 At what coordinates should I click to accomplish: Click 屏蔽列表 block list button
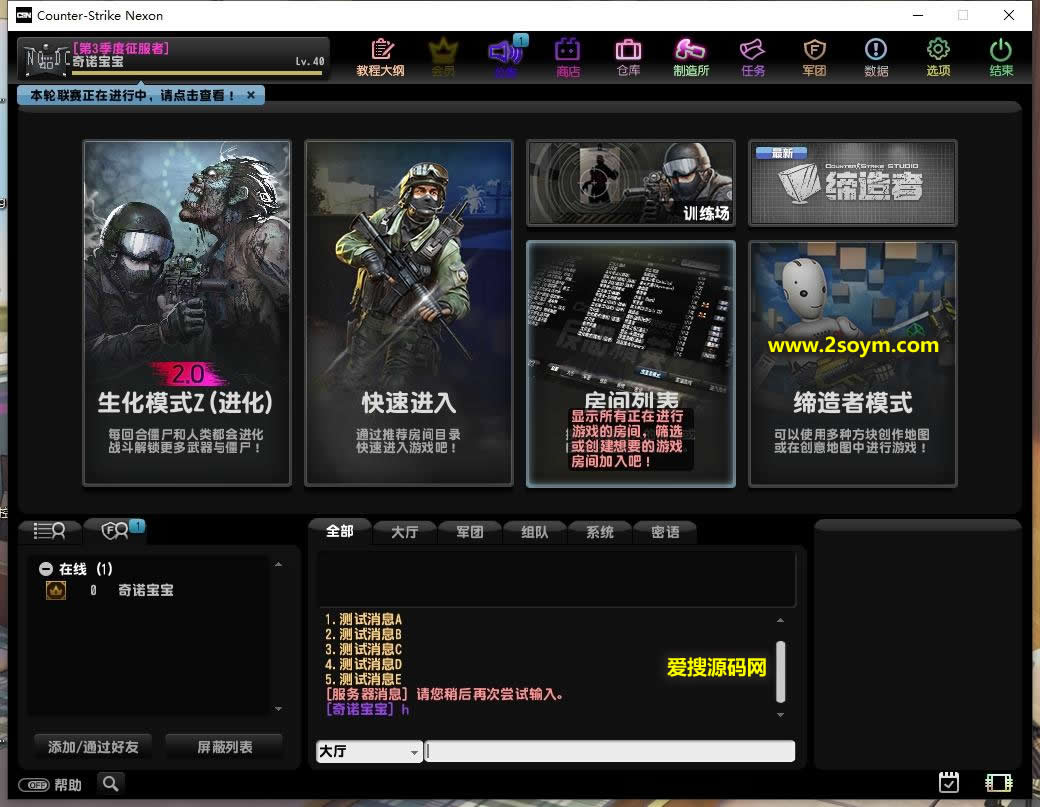tap(224, 747)
